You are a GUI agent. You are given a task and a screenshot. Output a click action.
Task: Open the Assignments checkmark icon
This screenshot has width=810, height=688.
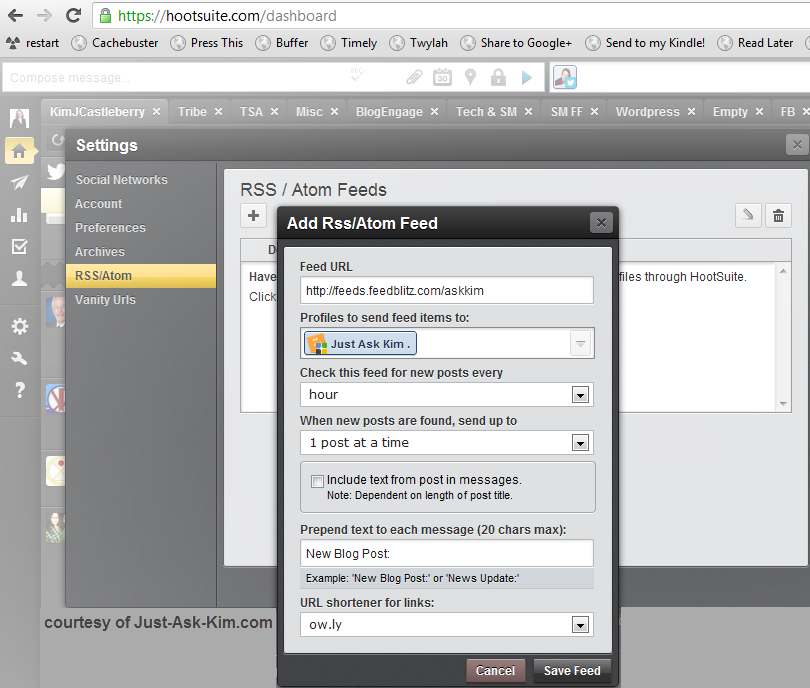(19, 247)
